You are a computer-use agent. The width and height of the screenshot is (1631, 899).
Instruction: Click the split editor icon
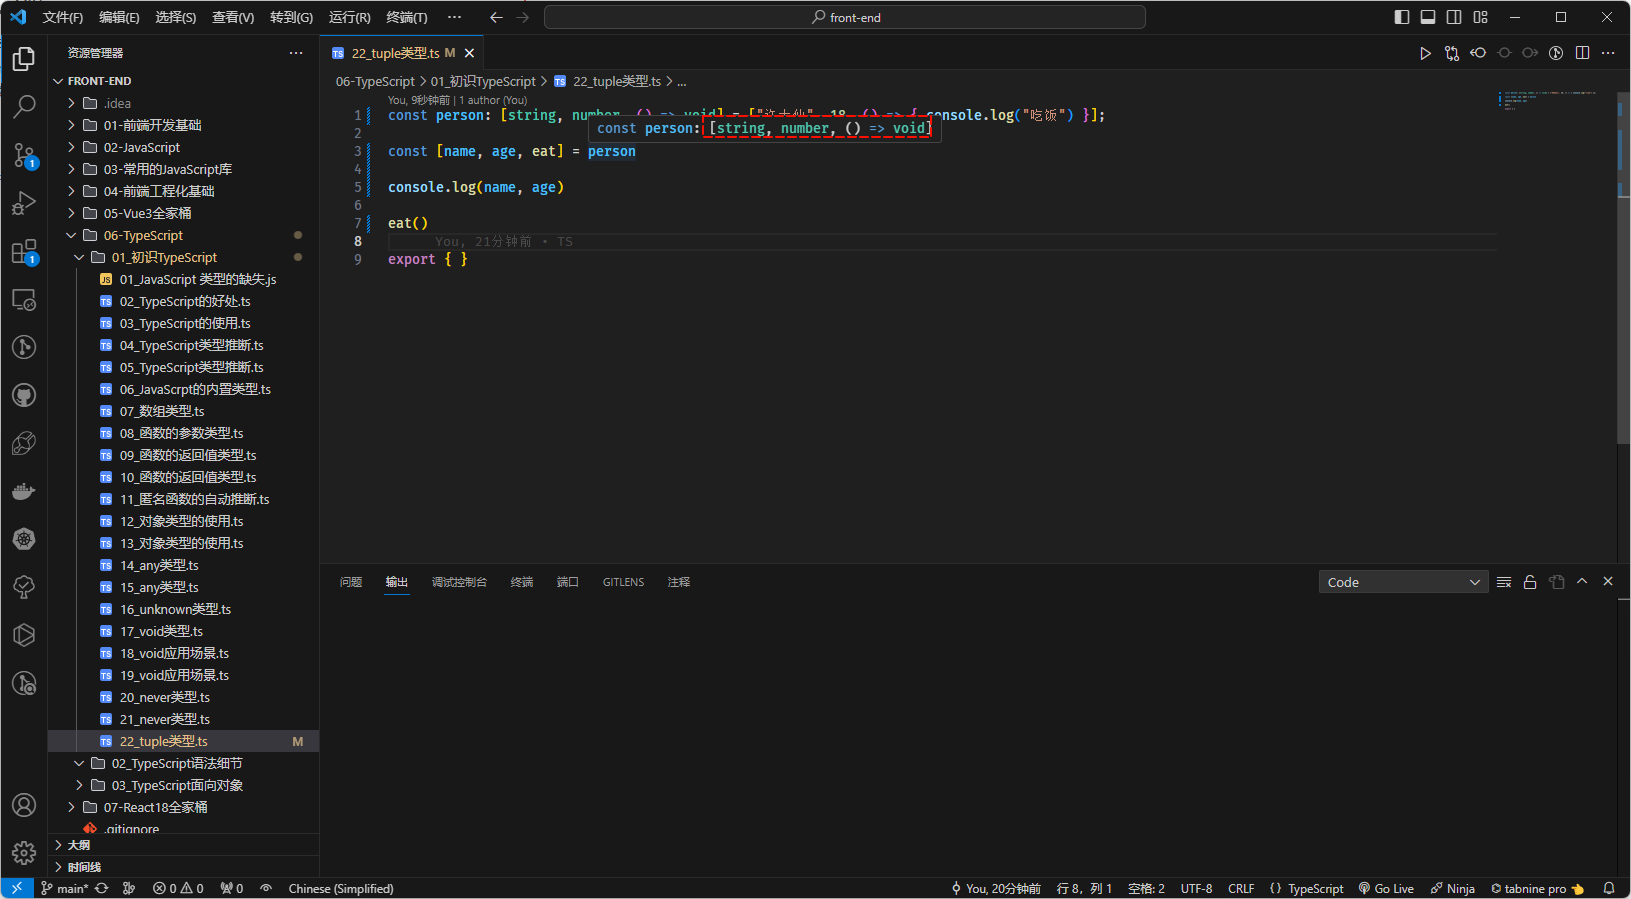click(1582, 53)
